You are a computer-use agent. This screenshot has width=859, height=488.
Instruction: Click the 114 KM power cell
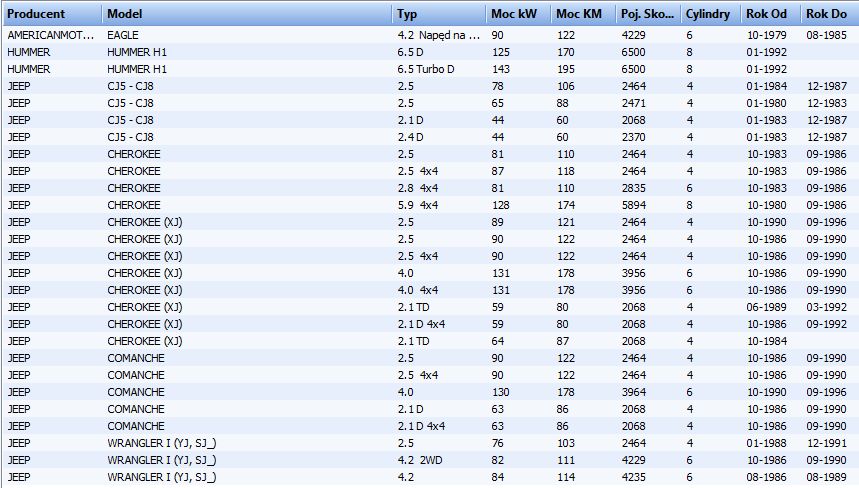(x=566, y=476)
